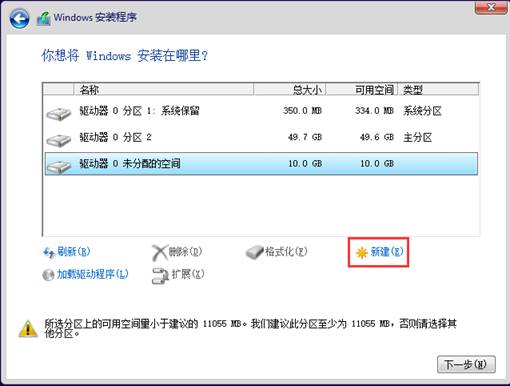This screenshot has height=386, width=510.
Task: Select Drive 0 partition 1 System Reserved row
Action: pos(261,111)
